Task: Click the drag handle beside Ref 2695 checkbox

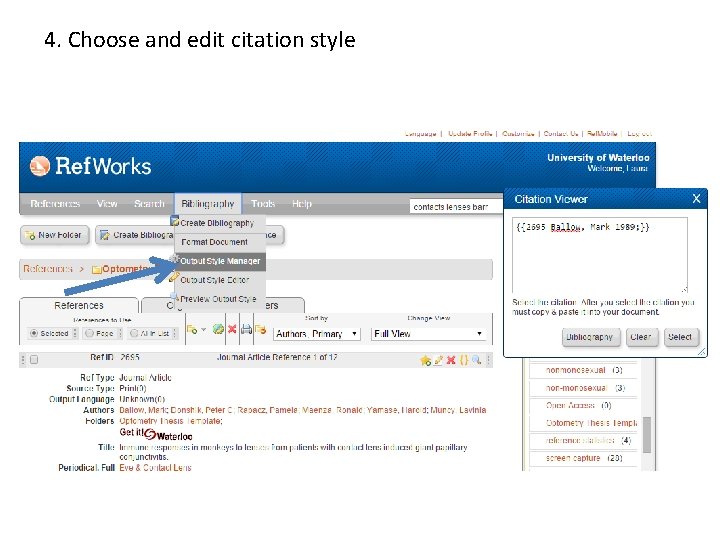Action: 22,360
